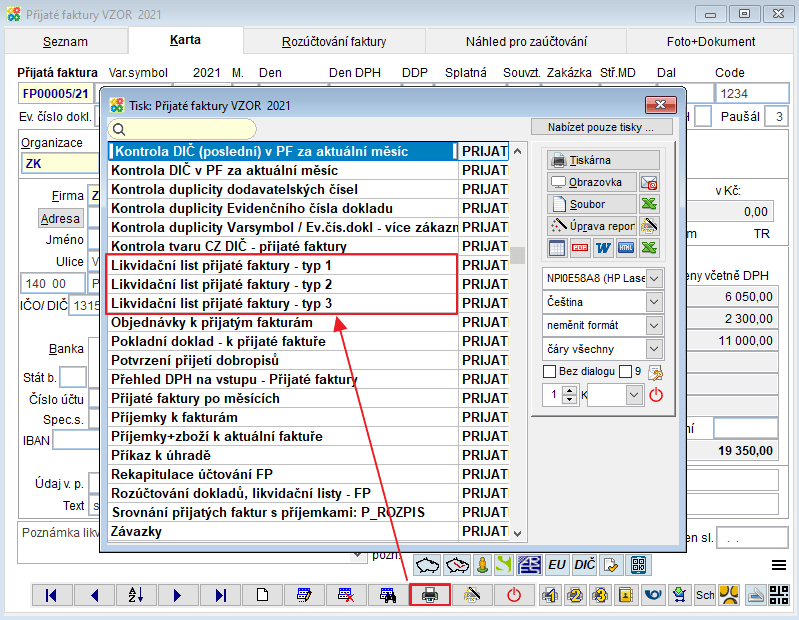Screen dimensions: 799x620
Task: Select Příjemky k fakturám row
Action: coord(282,417)
